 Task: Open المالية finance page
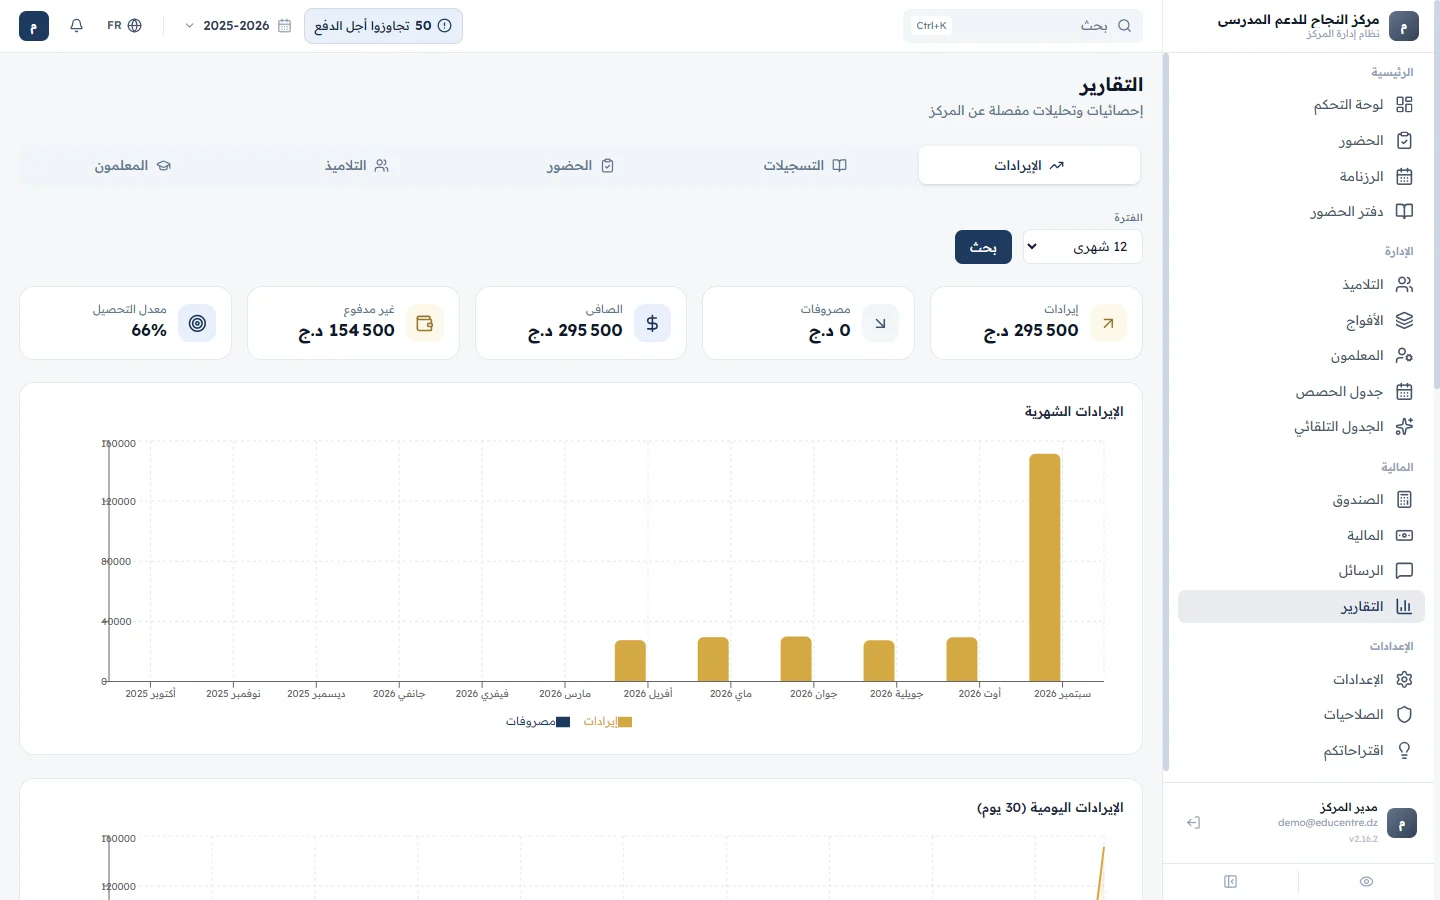pos(1301,536)
